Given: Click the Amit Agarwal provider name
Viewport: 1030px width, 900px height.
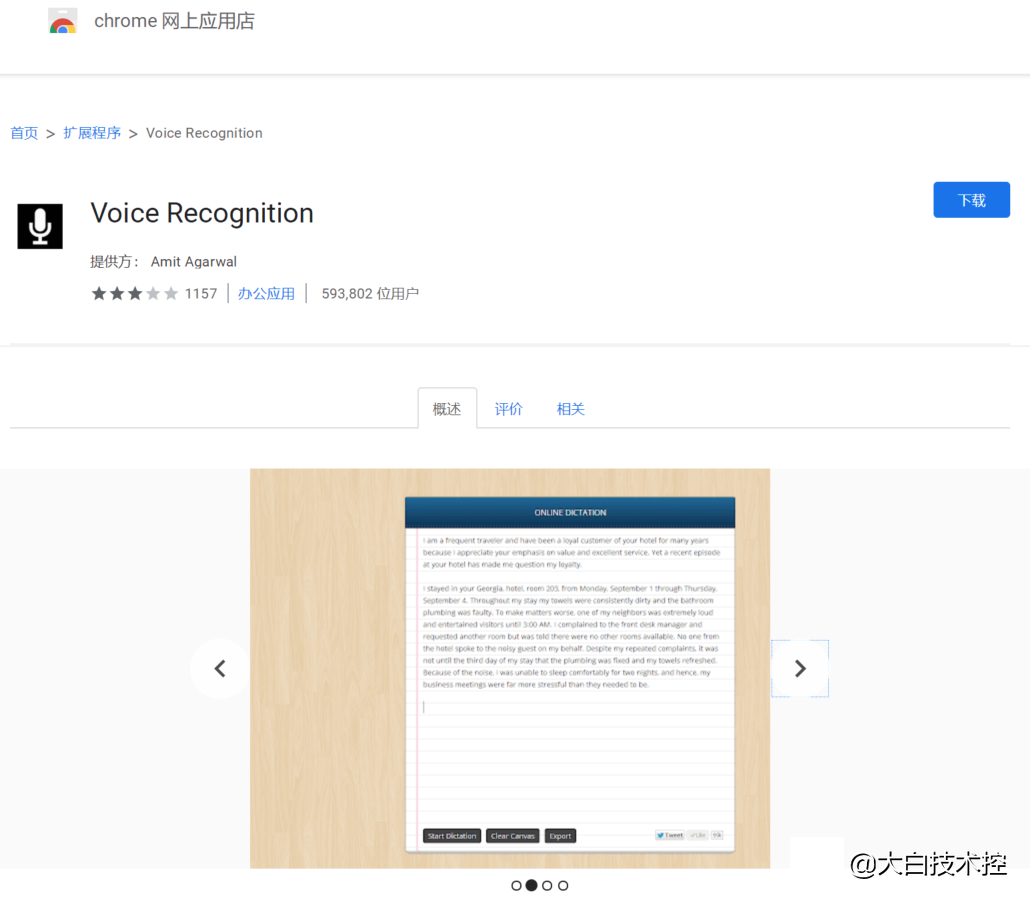Looking at the screenshot, I should tap(194, 262).
